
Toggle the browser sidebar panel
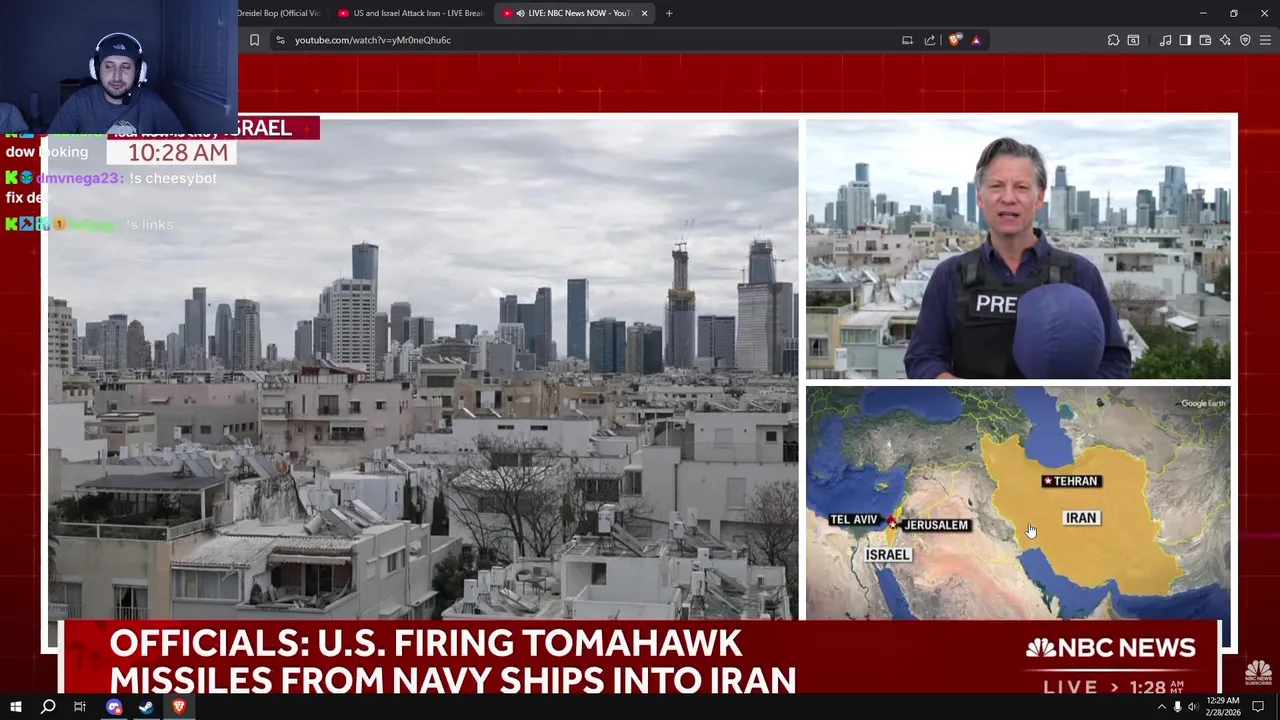pyautogui.click(x=1185, y=40)
